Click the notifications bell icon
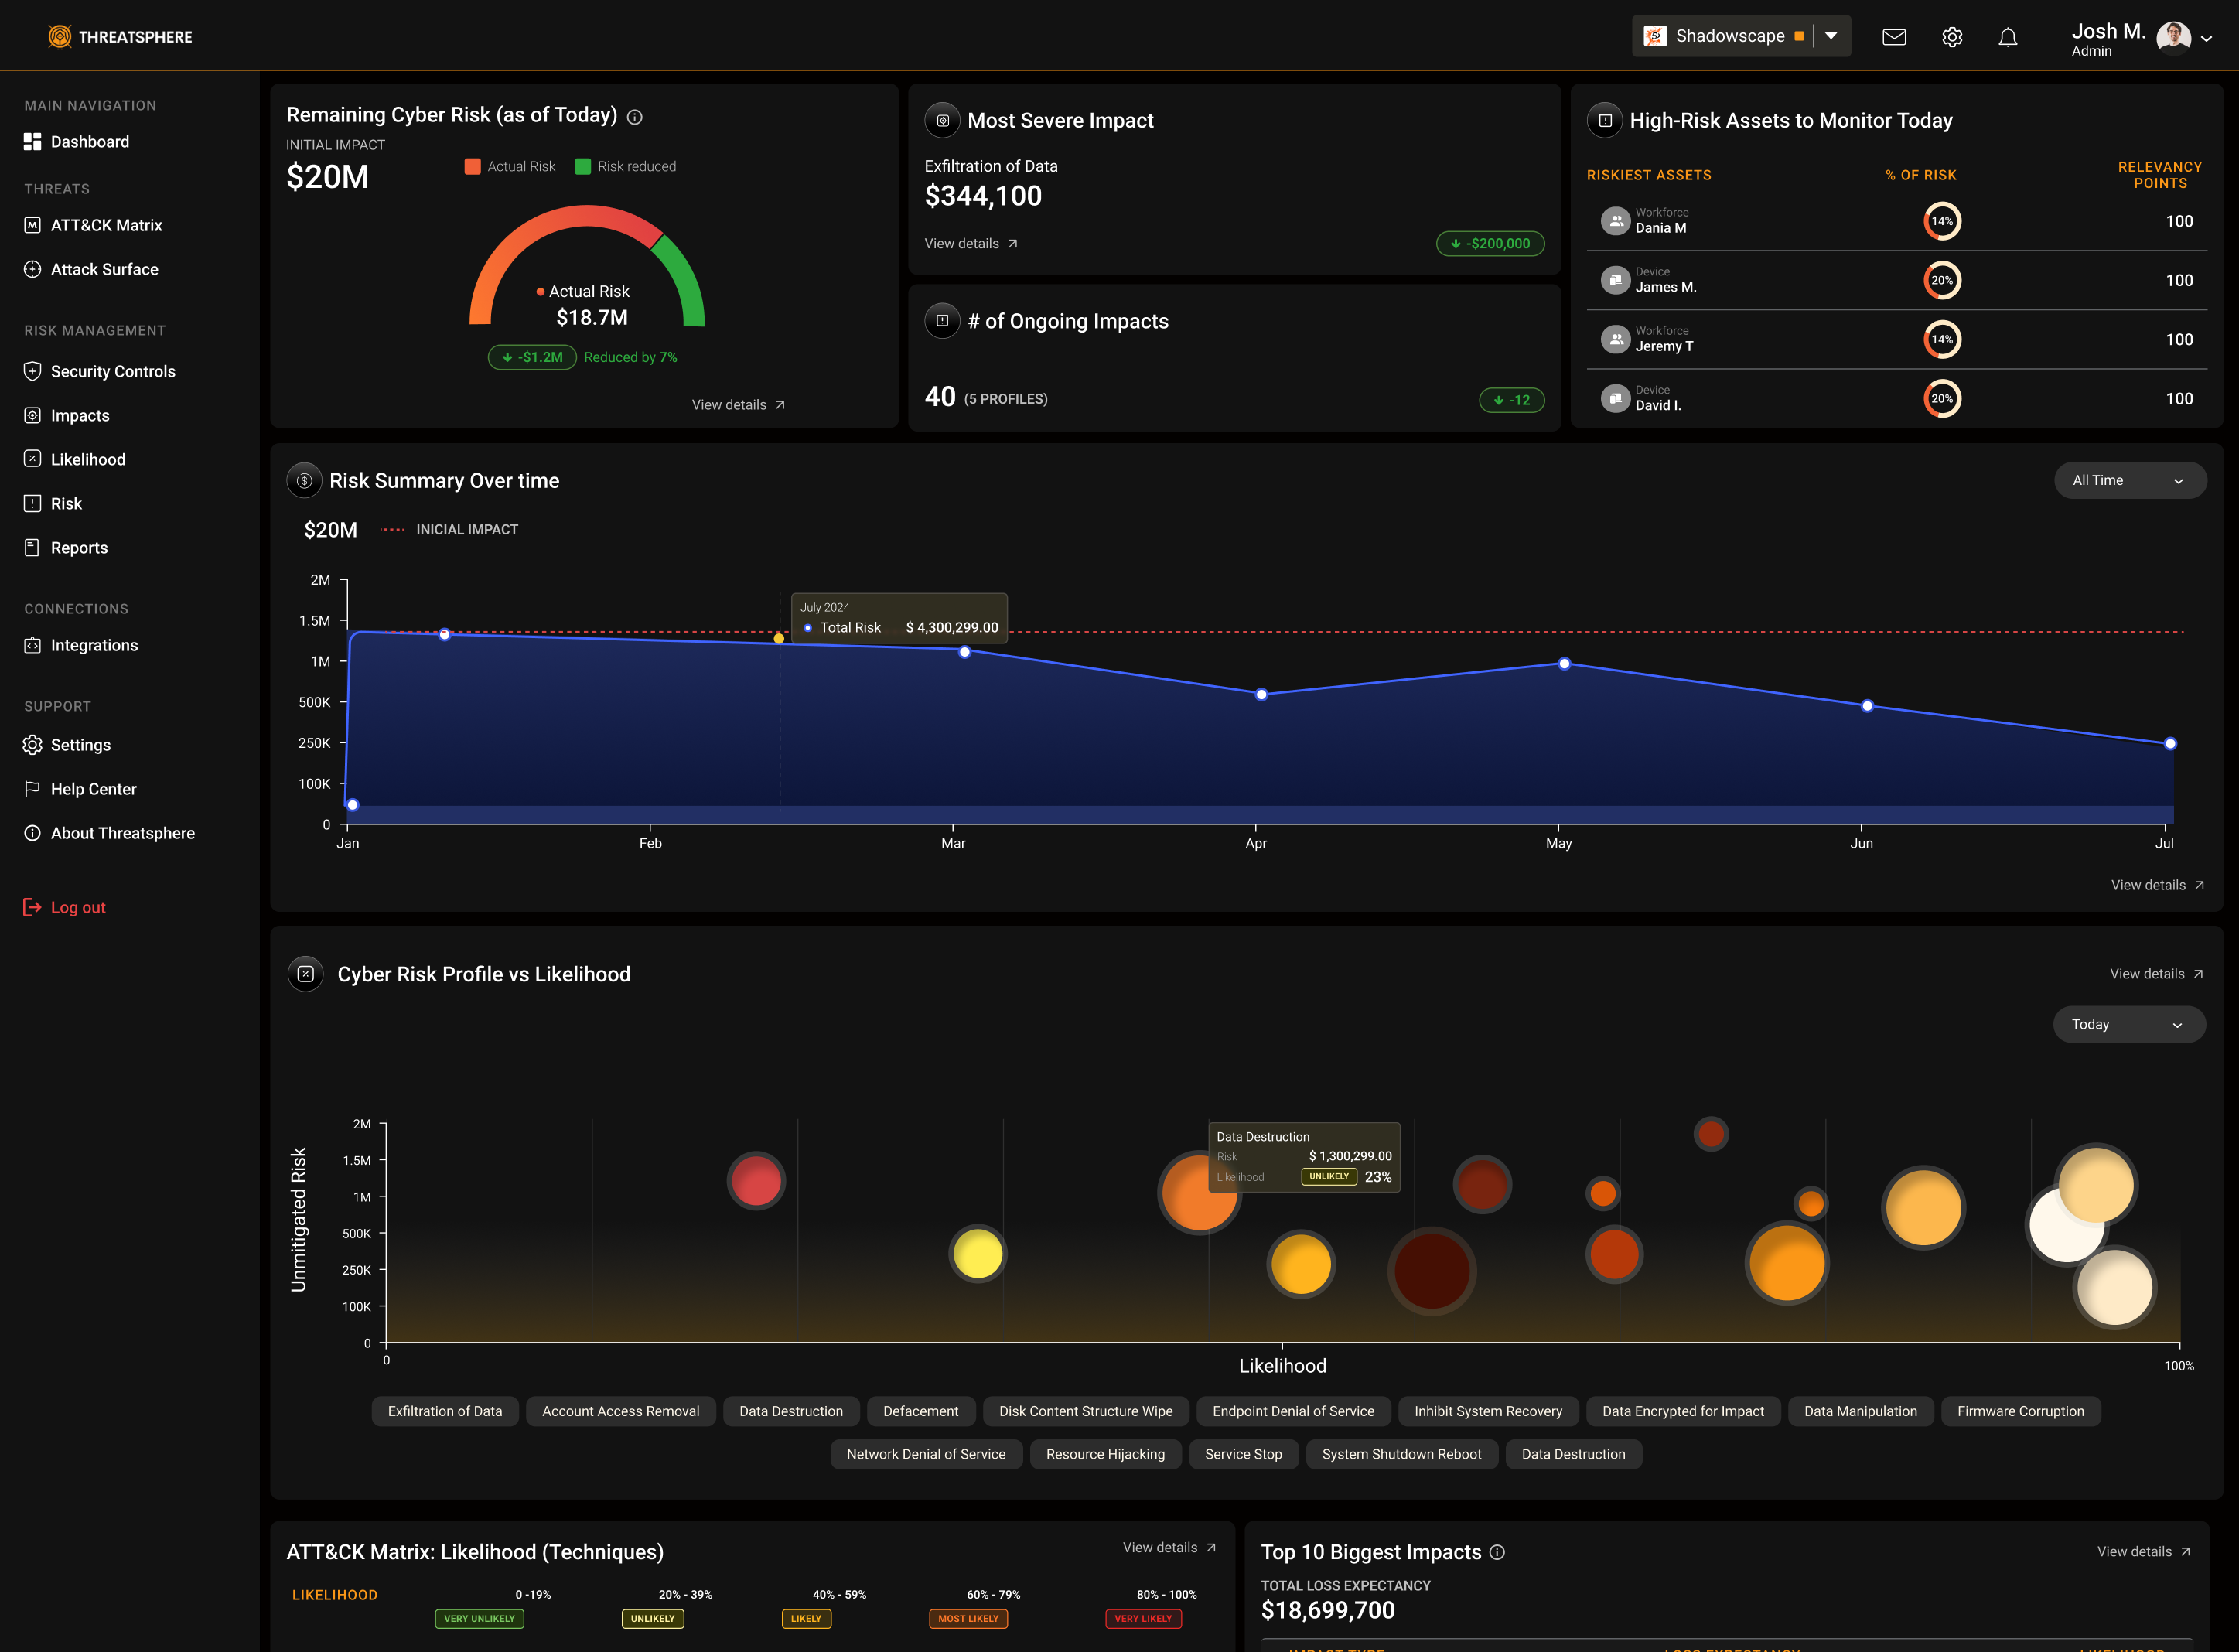Viewport: 2239px width, 1652px height. coord(2007,37)
